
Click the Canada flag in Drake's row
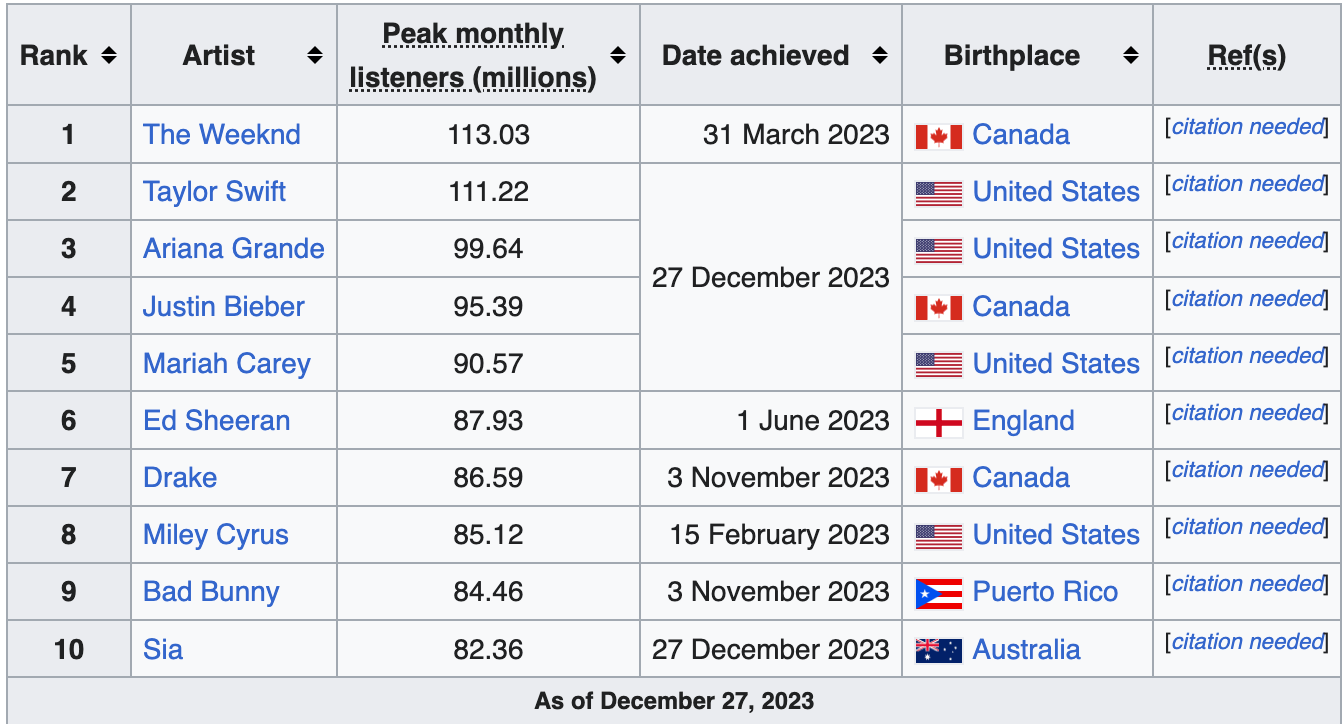(938, 479)
